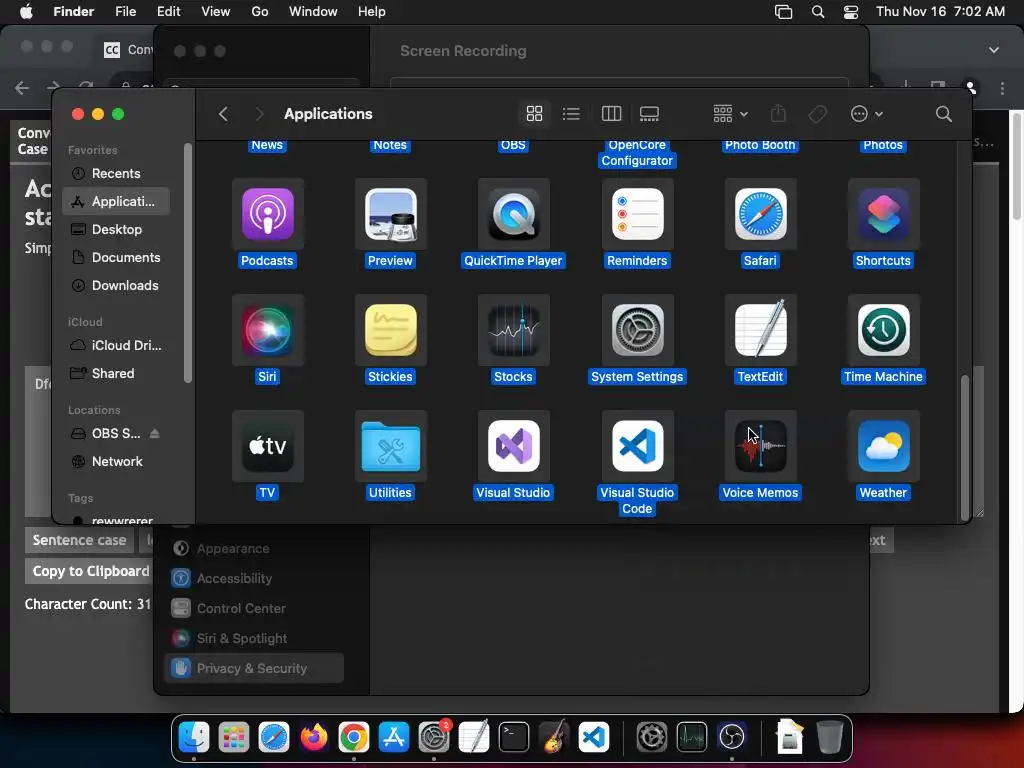Open Downloads in Finder sidebar
The image size is (1024, 768).
[116, 285]
